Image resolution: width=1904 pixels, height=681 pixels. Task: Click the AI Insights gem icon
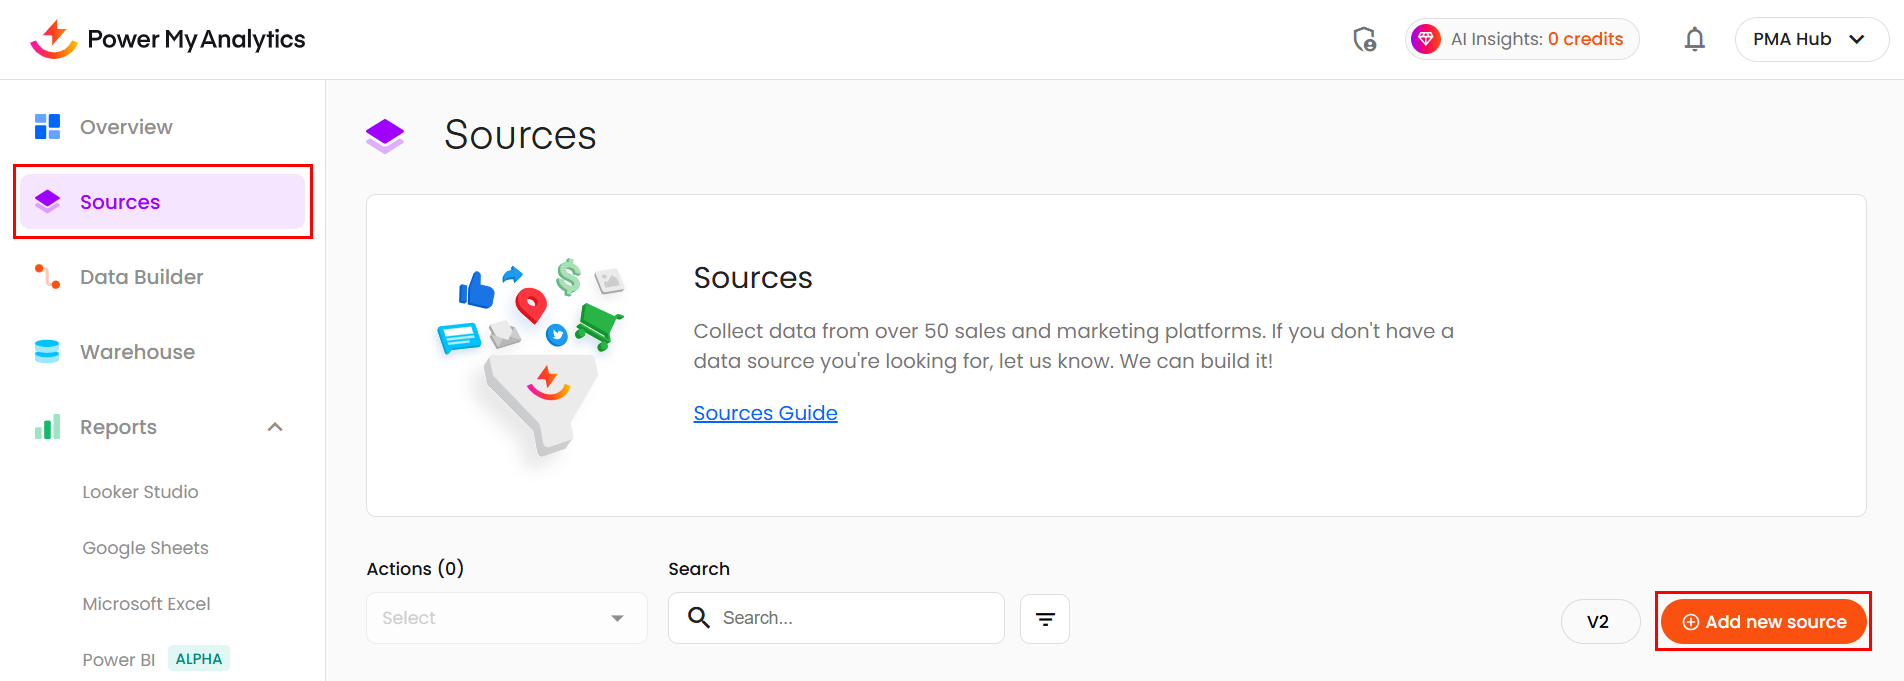click(1425, 39)
